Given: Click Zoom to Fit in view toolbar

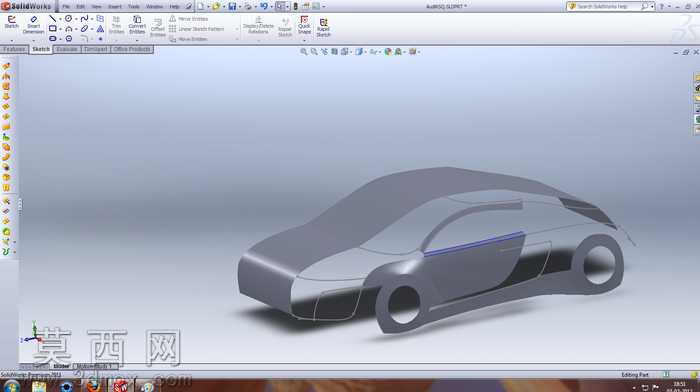Looking at the screenshot, I should point(304,52).
